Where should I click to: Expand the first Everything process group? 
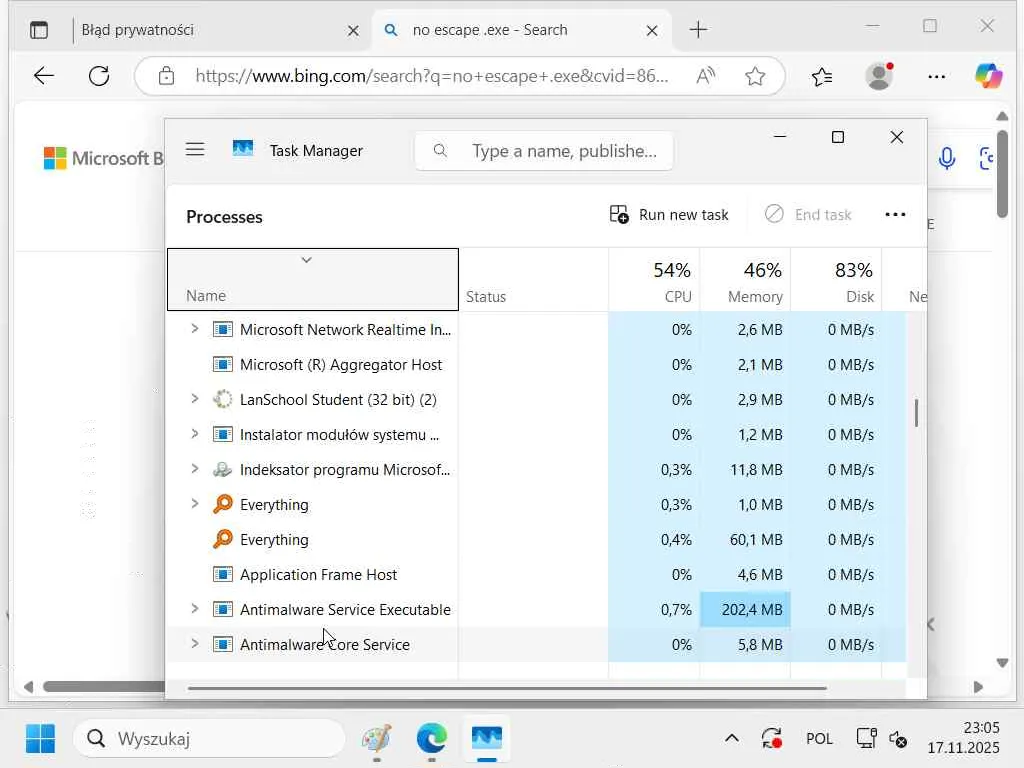click(194, 504)
